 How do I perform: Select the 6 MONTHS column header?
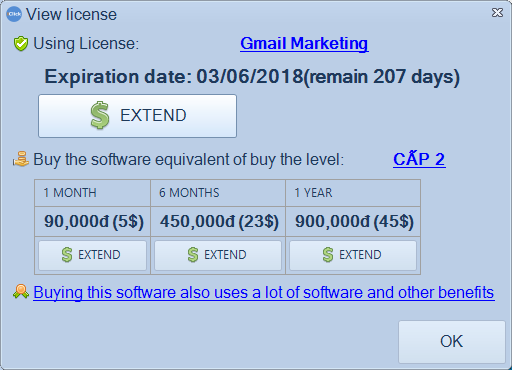point(218,193)
